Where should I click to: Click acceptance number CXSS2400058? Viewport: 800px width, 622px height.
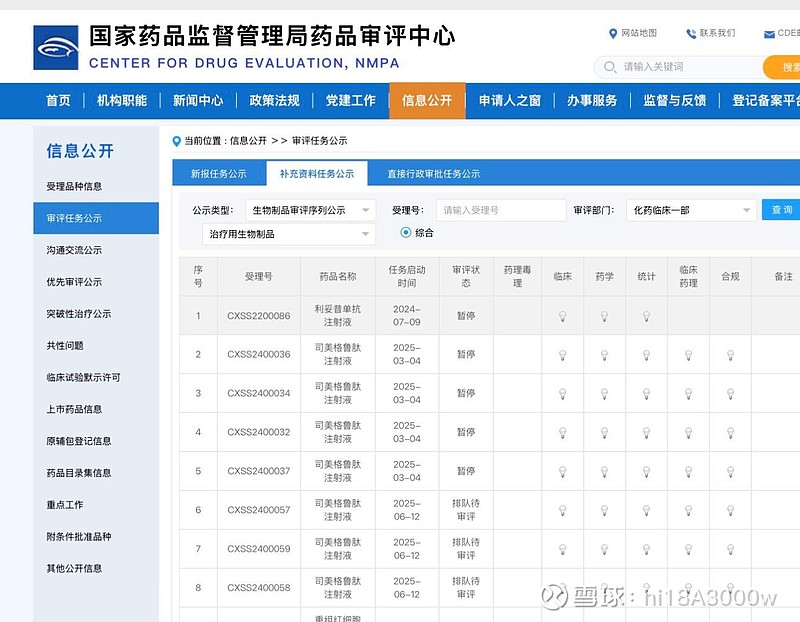[x=259, y=588]
